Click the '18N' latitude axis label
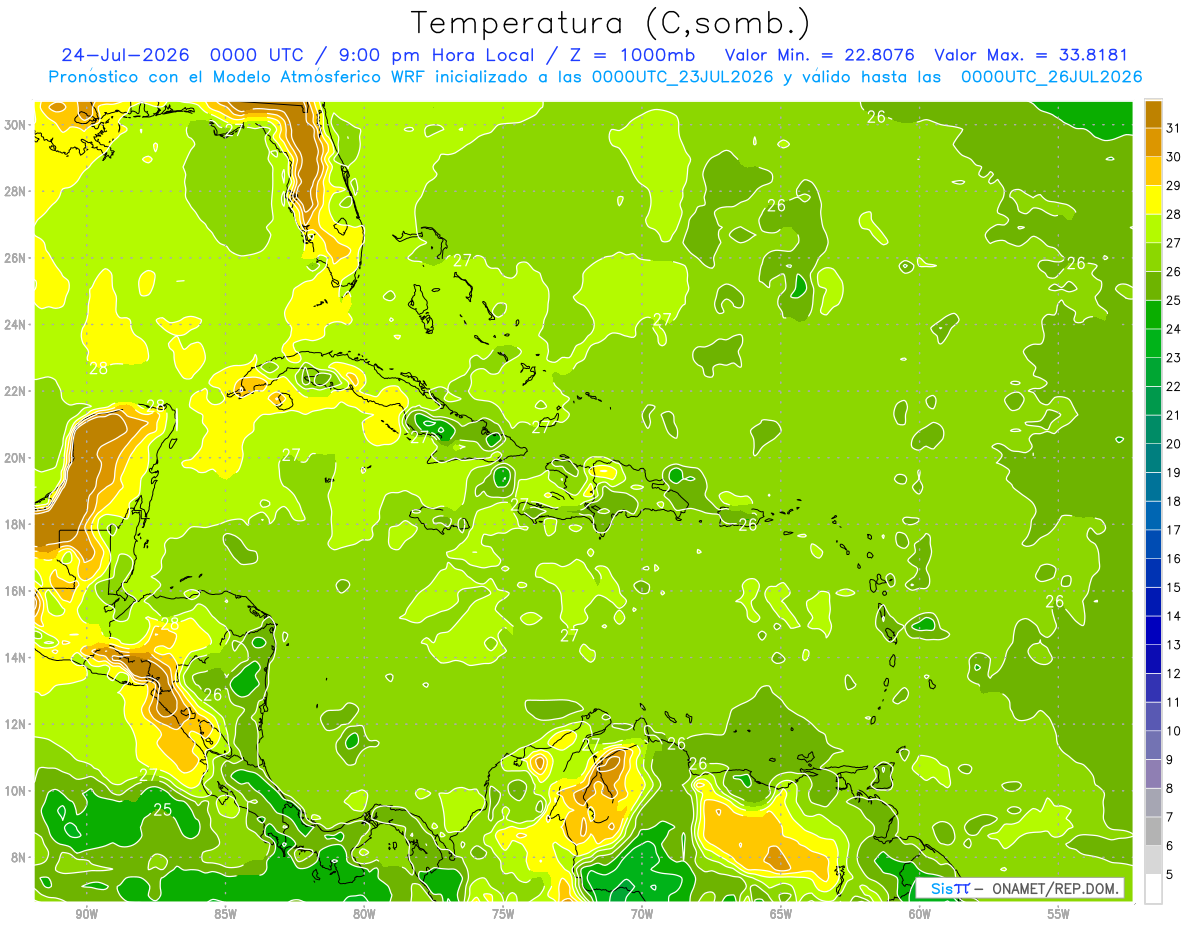Viewport: 1200px width, 927px height. [x=16, y=524]
